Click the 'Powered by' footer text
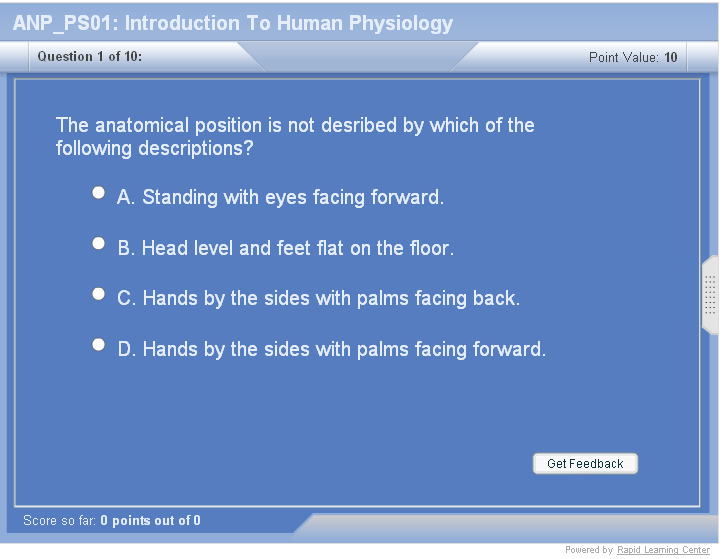Image resolution: width=724 pixels, height=559 pixels. click(588, 550)
